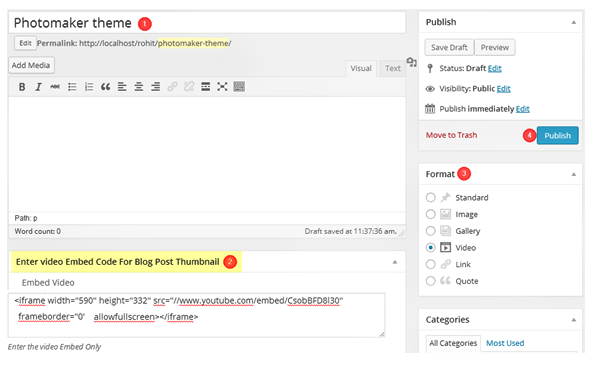Open distraction-free fullscreen mode
Screen dimensions: 595x368
click(x=222, y=87)
